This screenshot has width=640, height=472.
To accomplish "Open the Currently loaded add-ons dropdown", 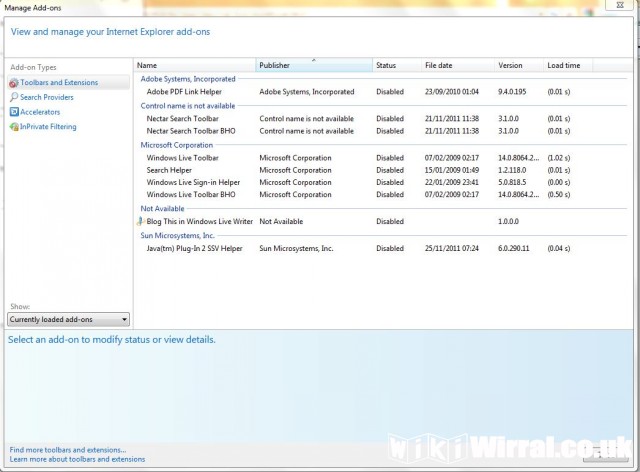I will 68,319.
